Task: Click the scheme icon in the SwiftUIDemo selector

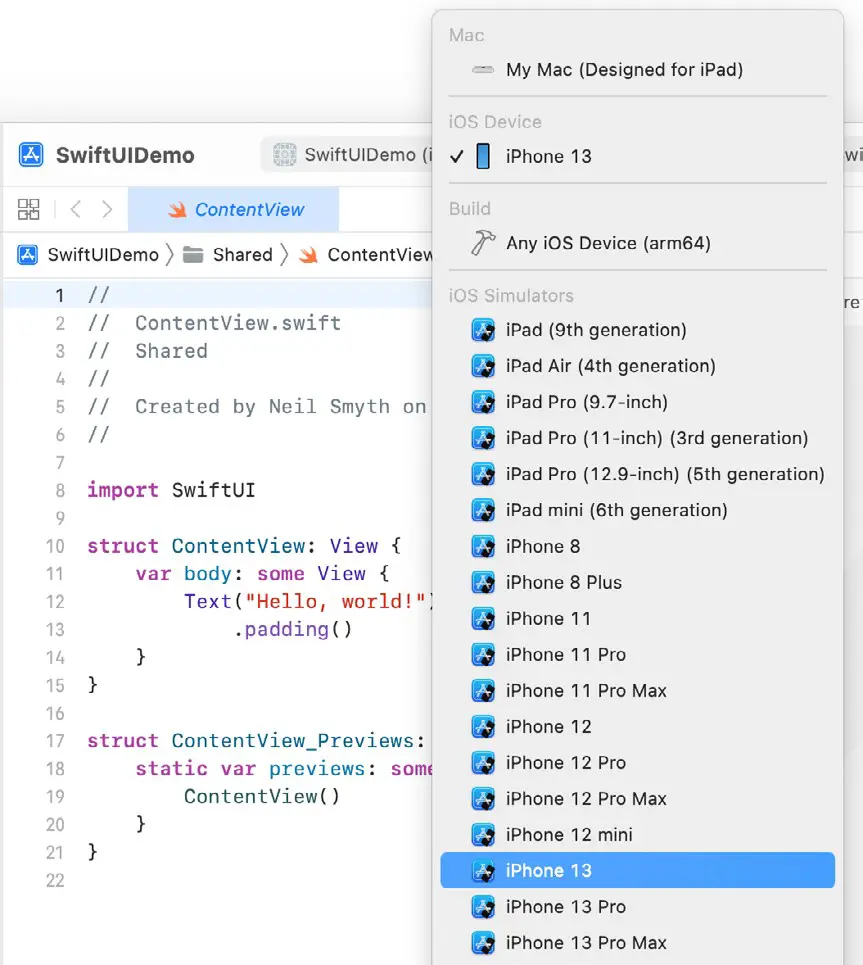Action: pos(285,154)
